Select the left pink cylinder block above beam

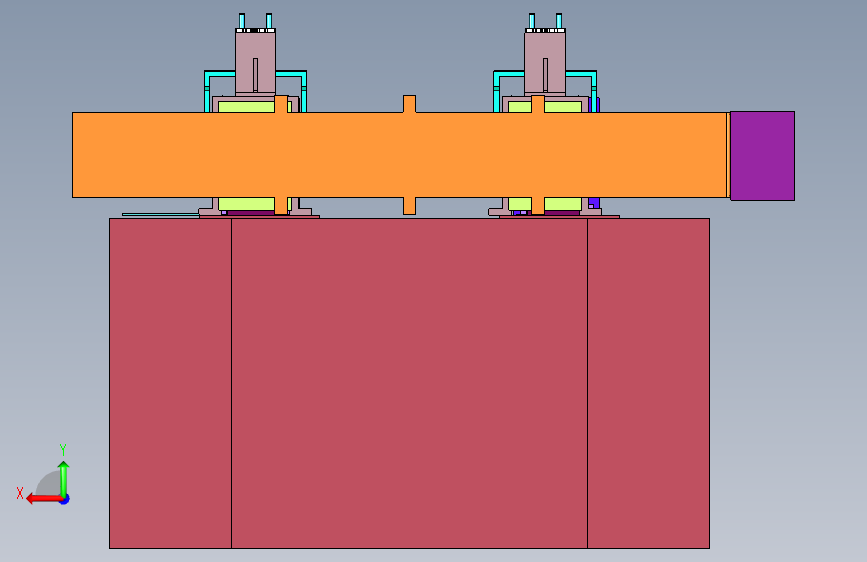255,62
